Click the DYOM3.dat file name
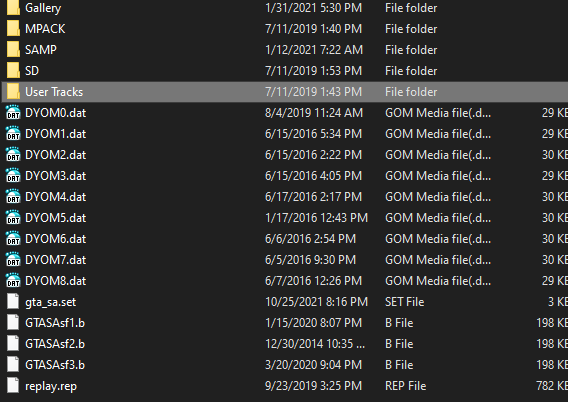 [55, 176]
